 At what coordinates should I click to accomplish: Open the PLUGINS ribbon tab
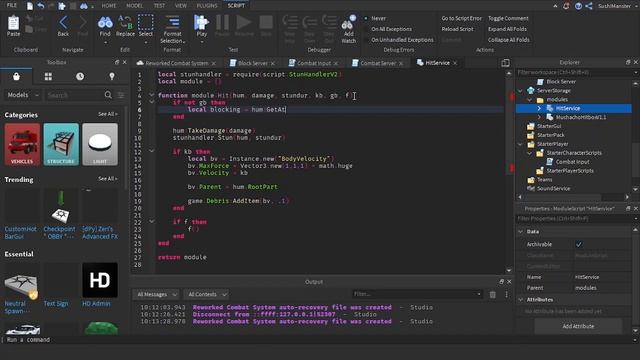[207, 6]
